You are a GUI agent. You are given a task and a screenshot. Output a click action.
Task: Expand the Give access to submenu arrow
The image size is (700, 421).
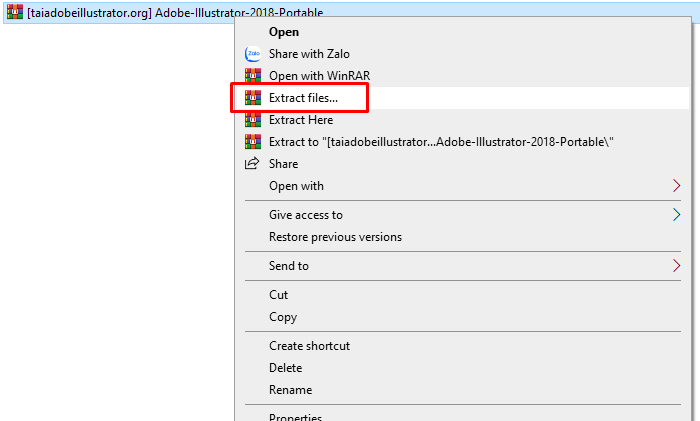(x=676, y=215)
